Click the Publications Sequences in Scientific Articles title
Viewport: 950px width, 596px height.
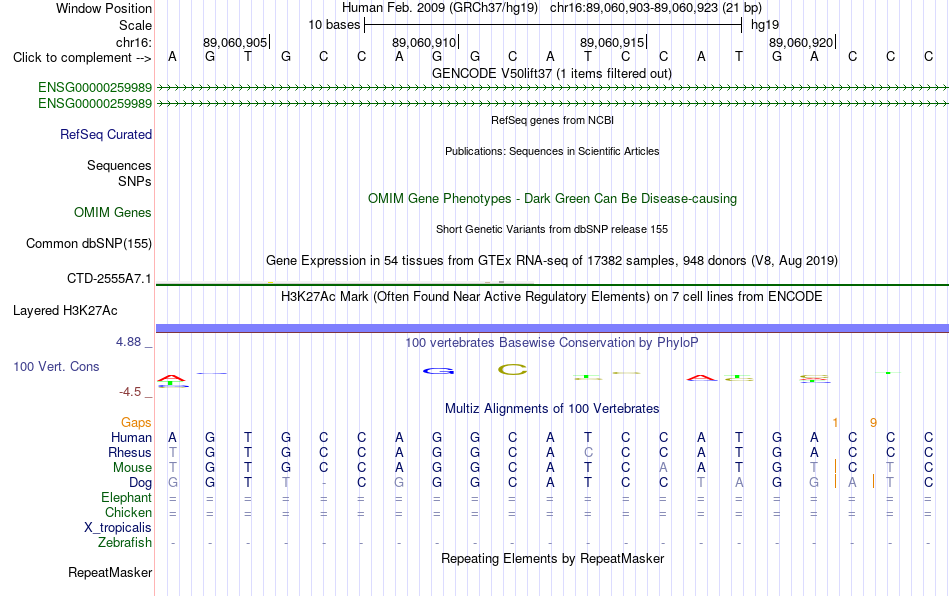552,151
